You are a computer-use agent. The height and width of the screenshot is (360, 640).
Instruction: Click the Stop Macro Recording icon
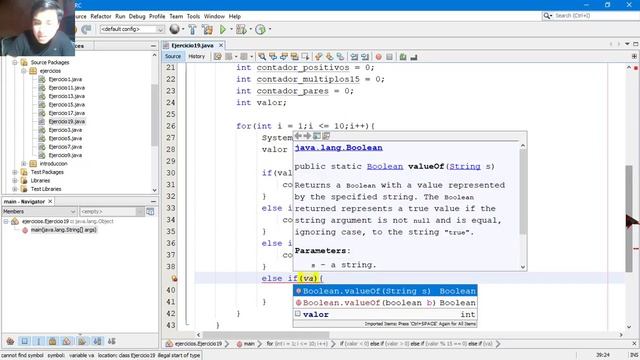[389, 57]
